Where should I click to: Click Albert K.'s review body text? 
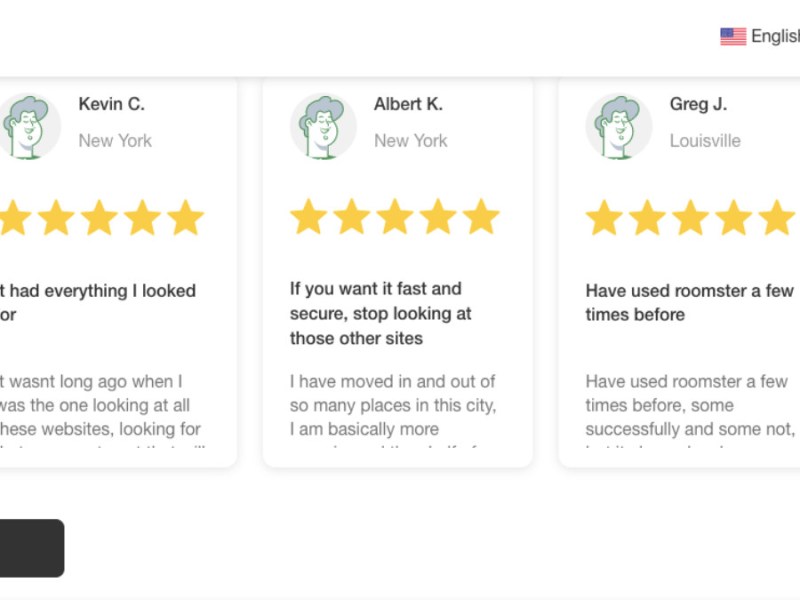[x=392, y=406]
